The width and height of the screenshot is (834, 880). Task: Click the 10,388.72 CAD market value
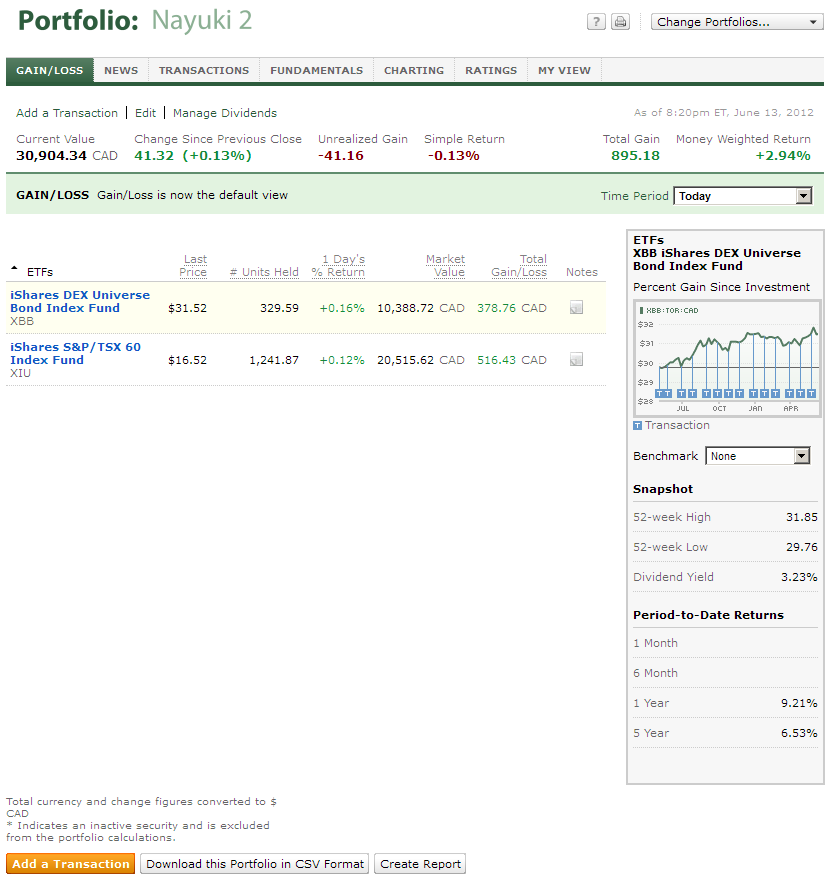coord(421,308)
